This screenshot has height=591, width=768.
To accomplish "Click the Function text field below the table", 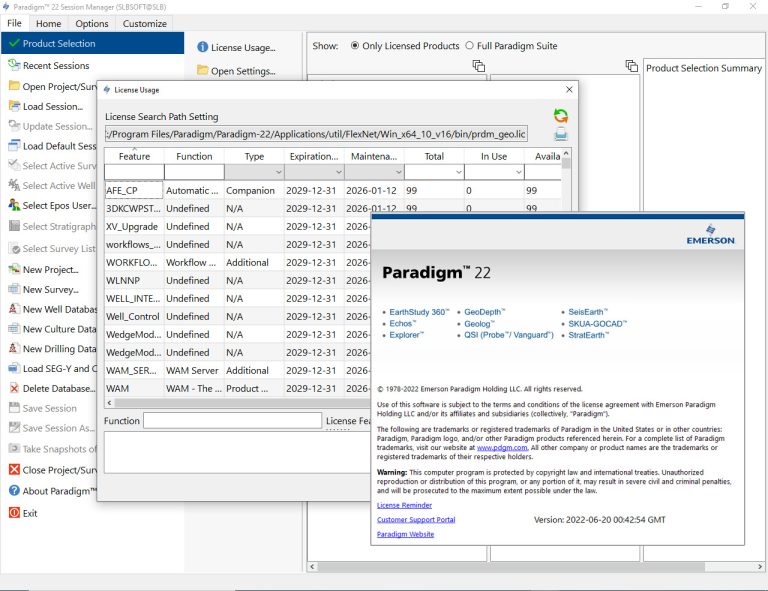I will (232, 421).
